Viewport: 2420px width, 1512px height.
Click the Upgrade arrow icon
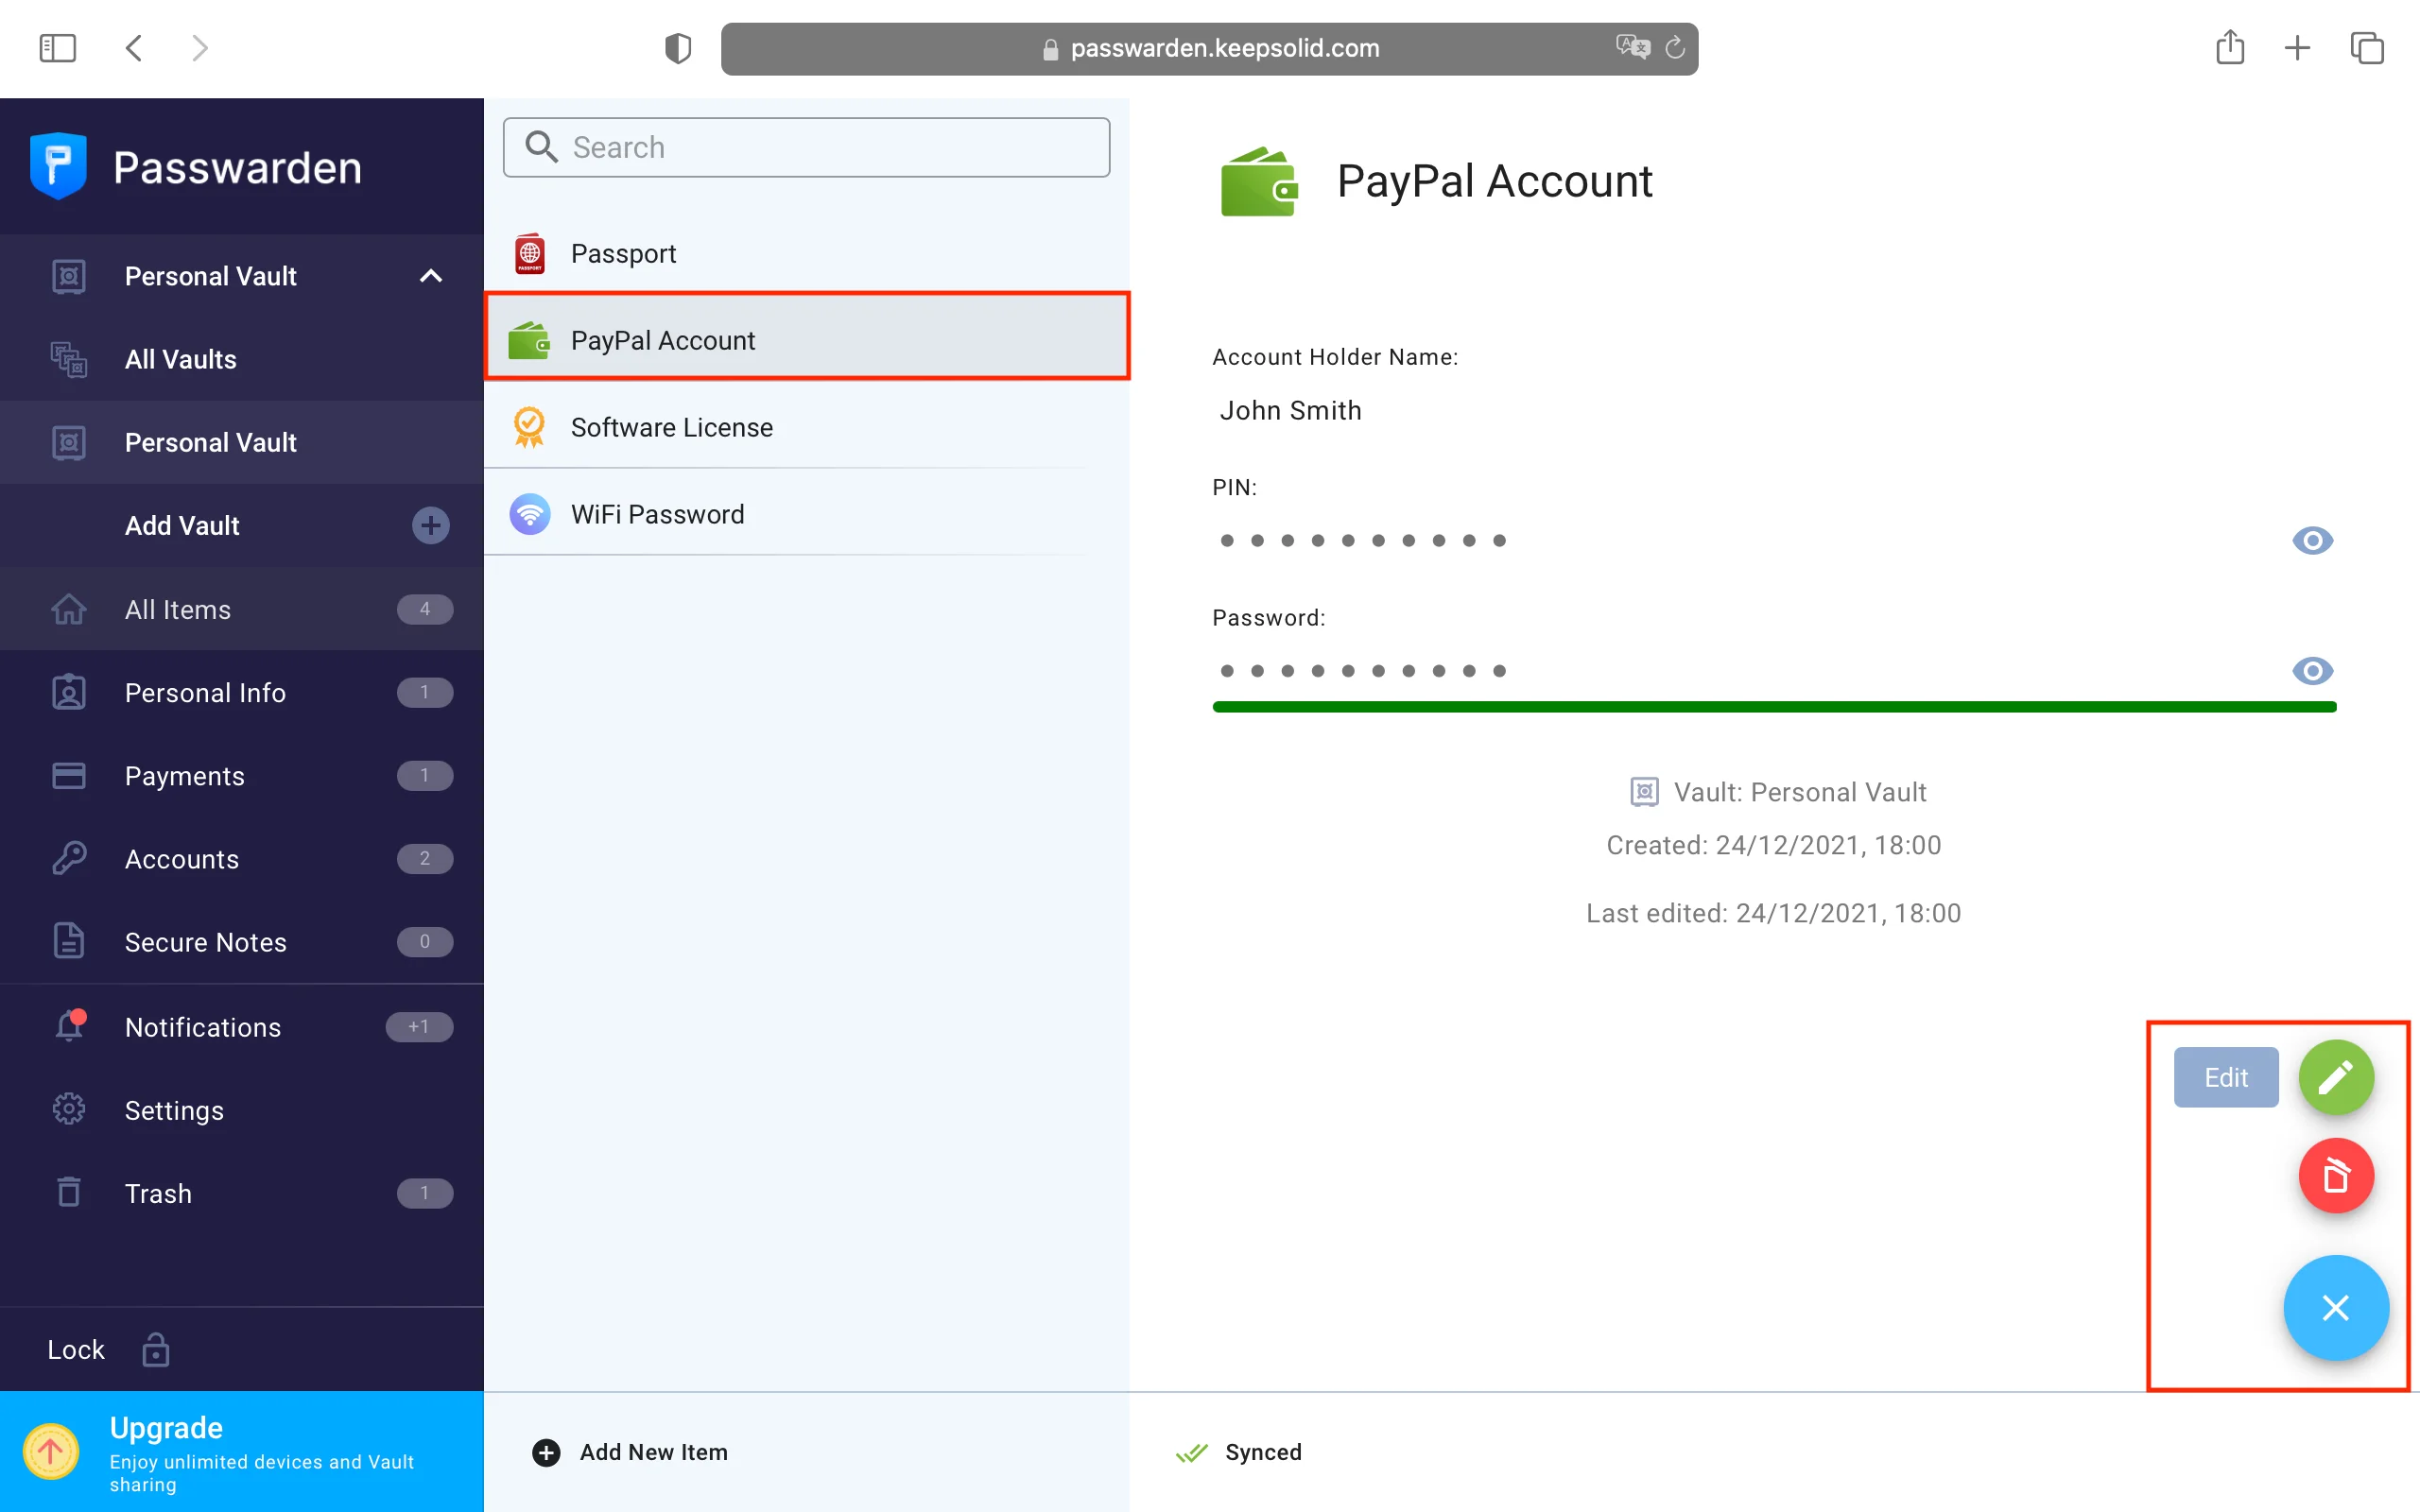point(51,1451)
